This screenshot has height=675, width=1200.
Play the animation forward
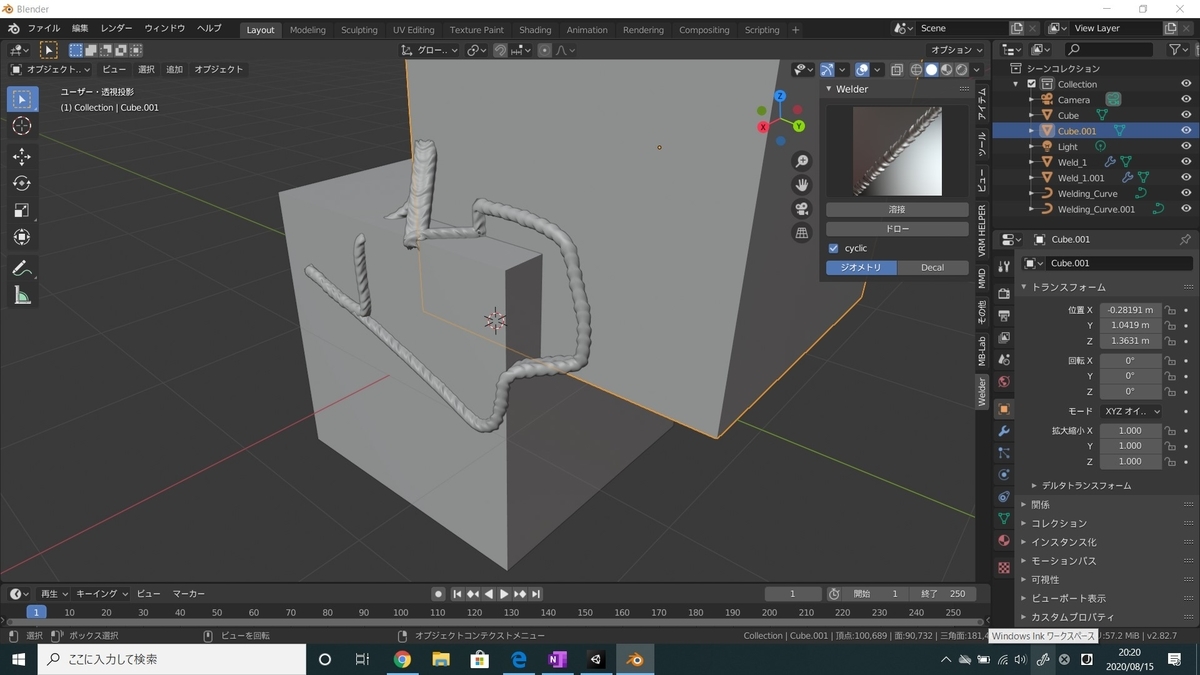click(x=505, y=594)
